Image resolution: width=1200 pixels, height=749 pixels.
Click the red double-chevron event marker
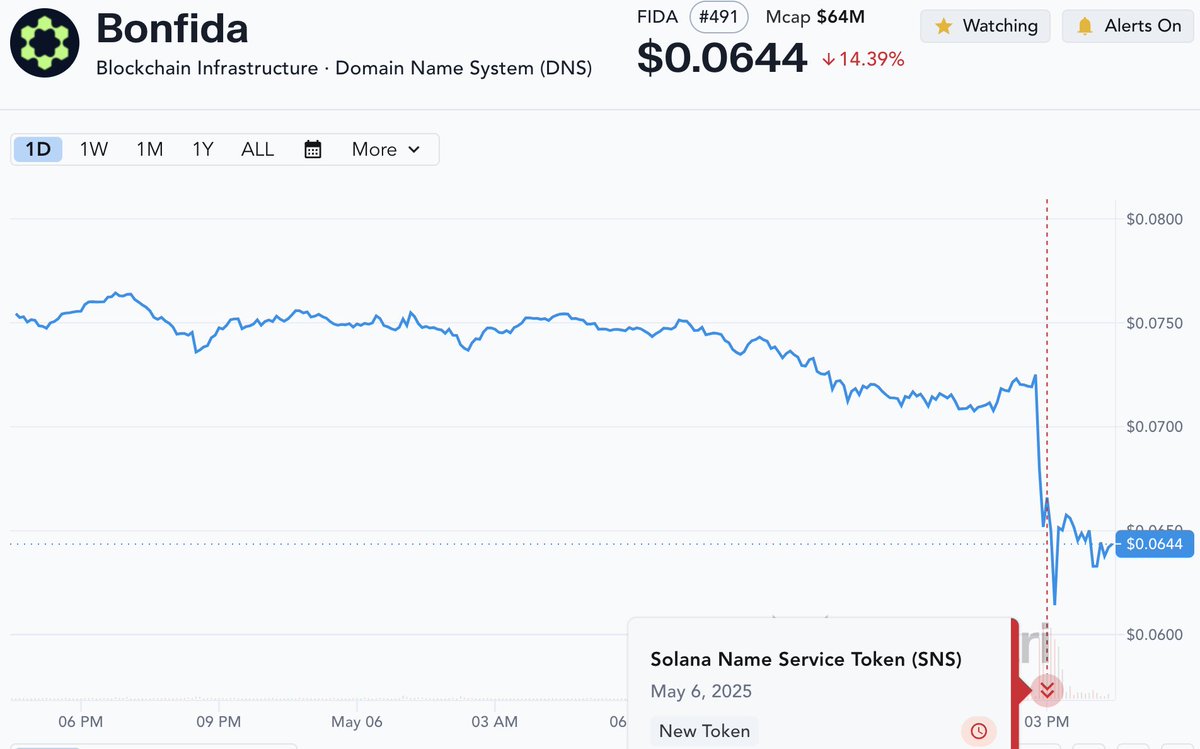coord(1047,689)
